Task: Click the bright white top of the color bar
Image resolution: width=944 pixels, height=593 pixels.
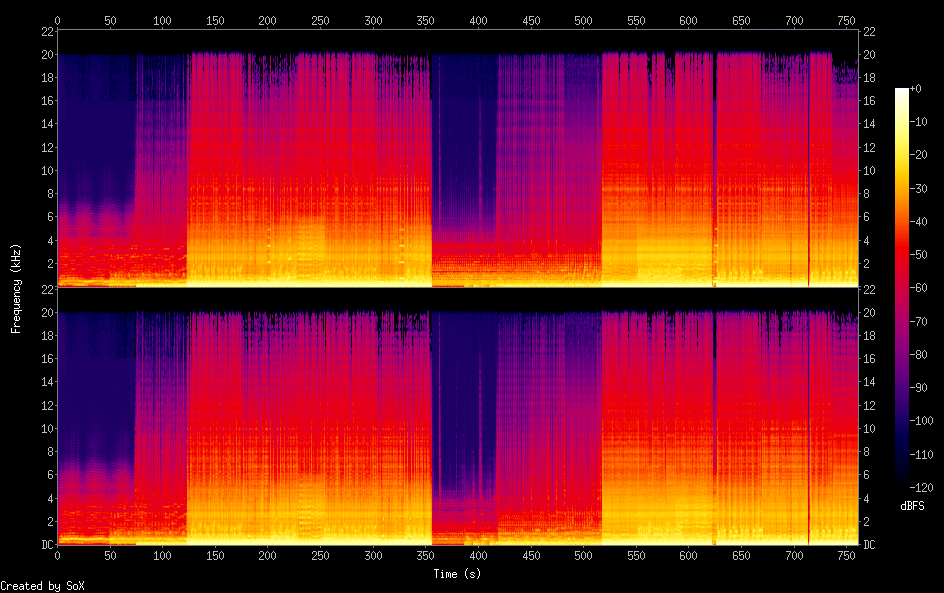Action: click(x=902, y=93)
